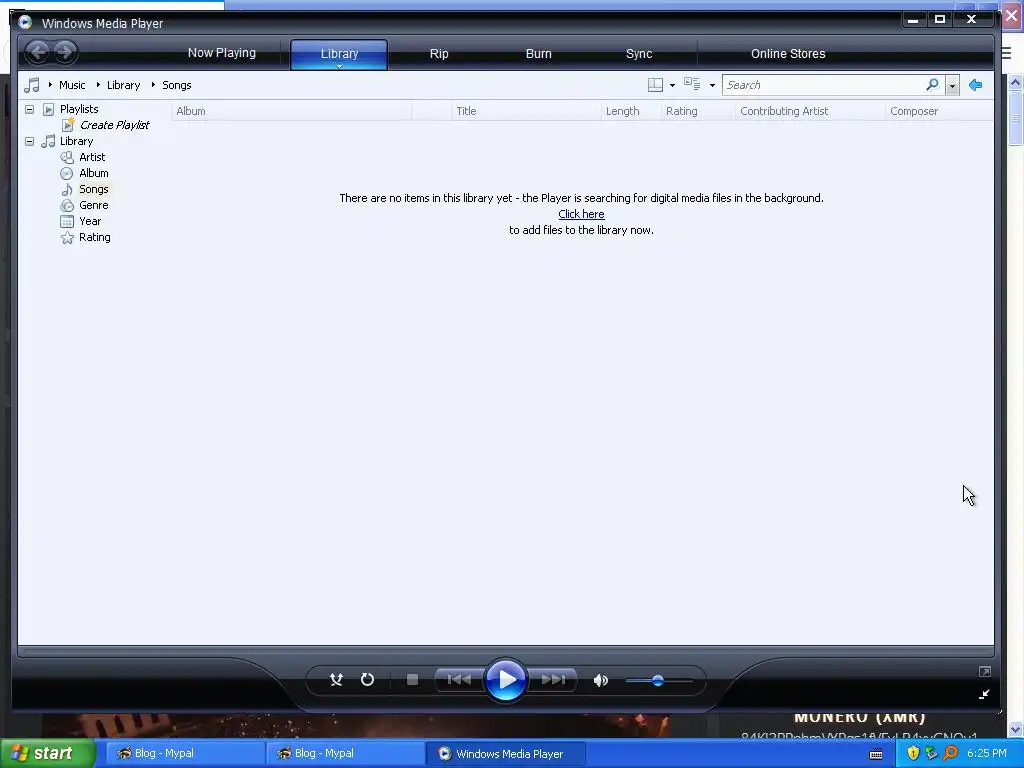Mute the sound with the speaker icon
The image size is (1024, 768).
pyautogui.click(x=601, y=680)
